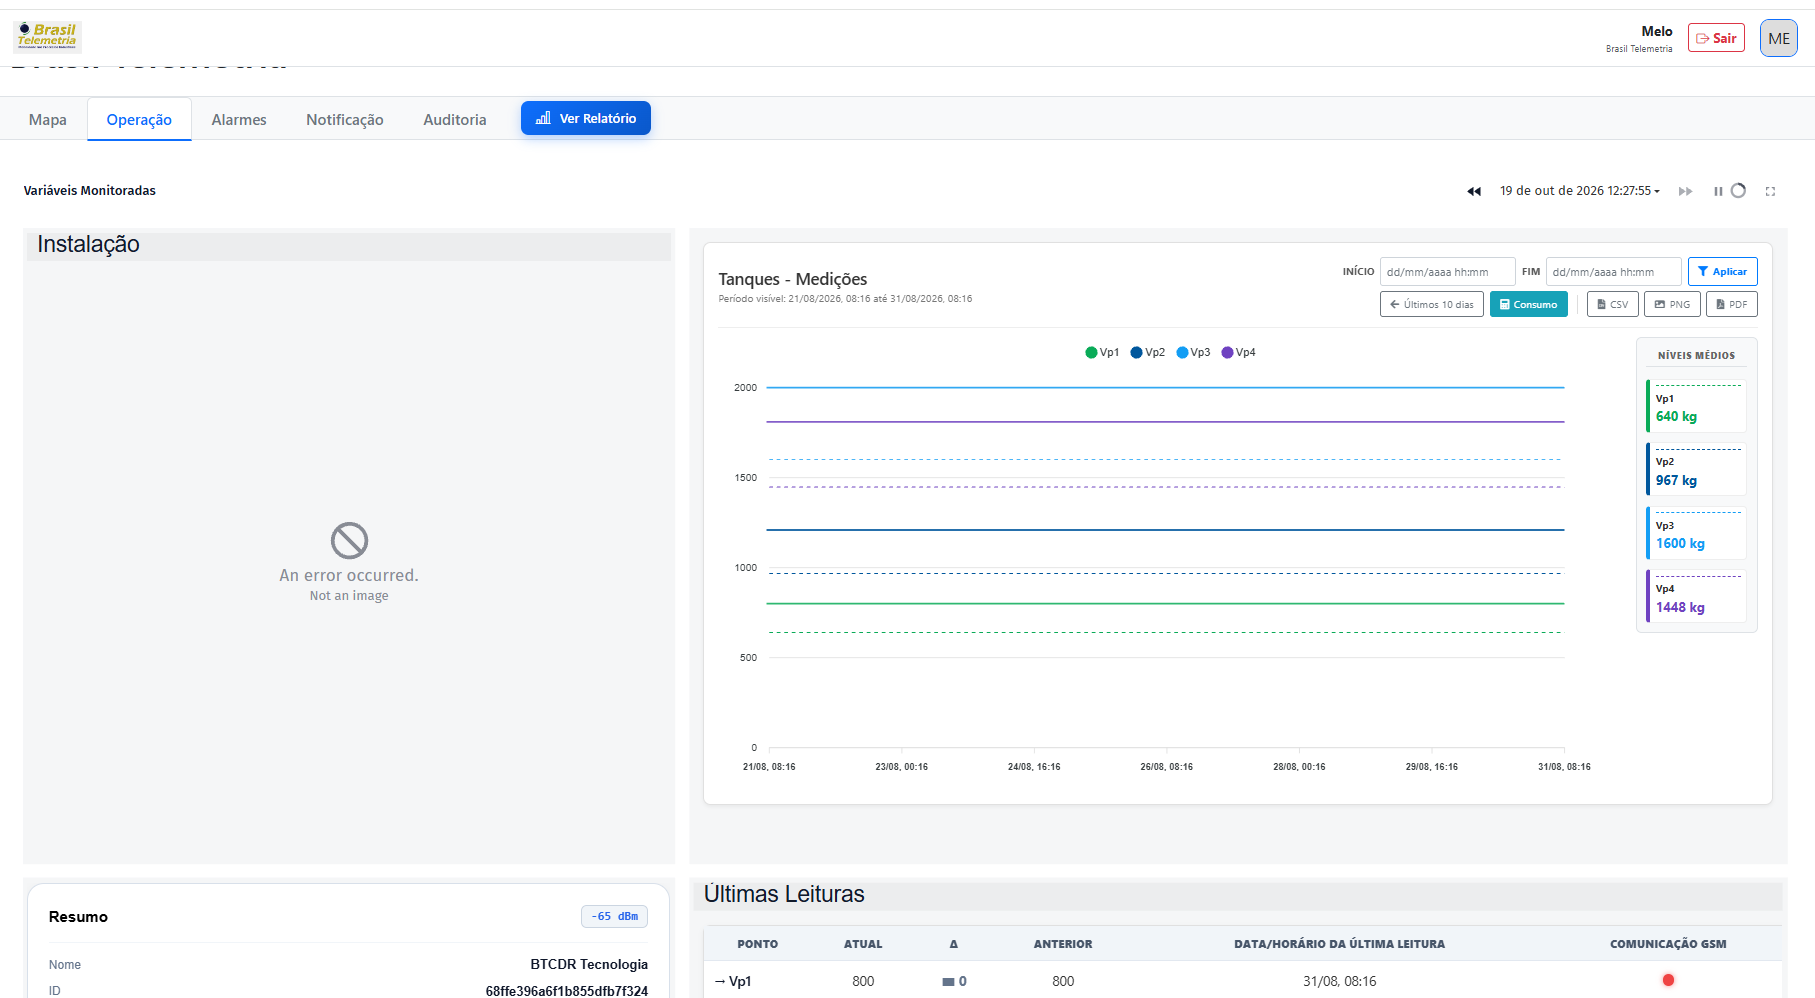Switch to Consumo view

(1528, 304)
